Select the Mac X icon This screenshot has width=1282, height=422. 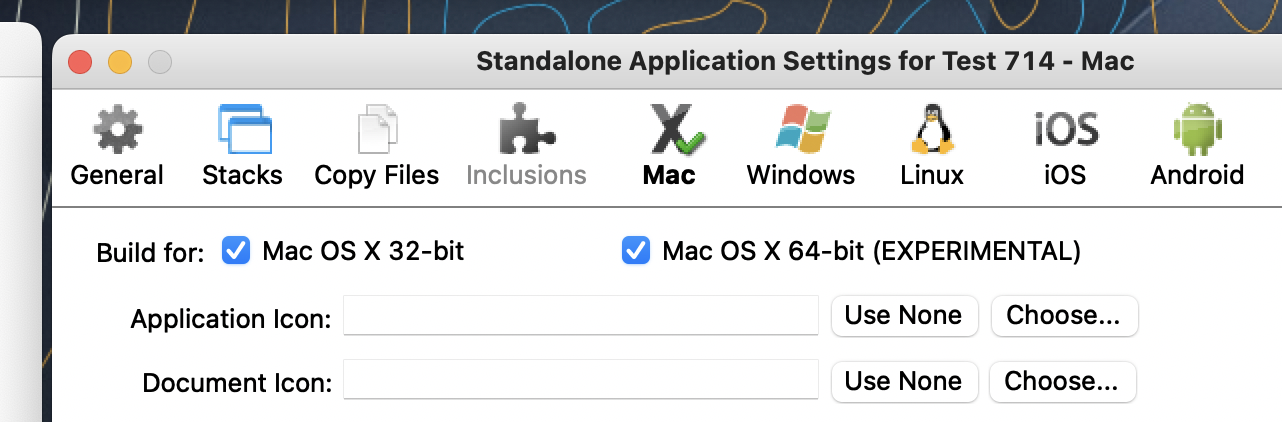pos(669,129)
